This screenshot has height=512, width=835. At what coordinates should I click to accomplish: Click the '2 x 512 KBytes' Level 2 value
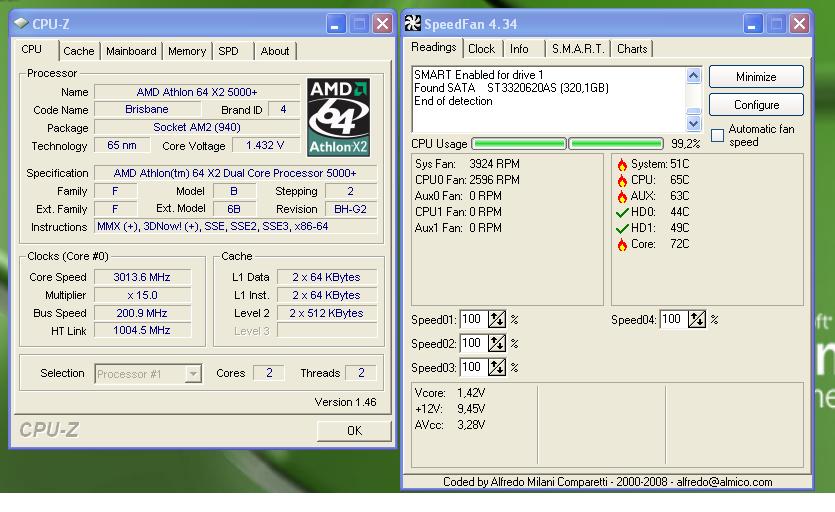326,313
